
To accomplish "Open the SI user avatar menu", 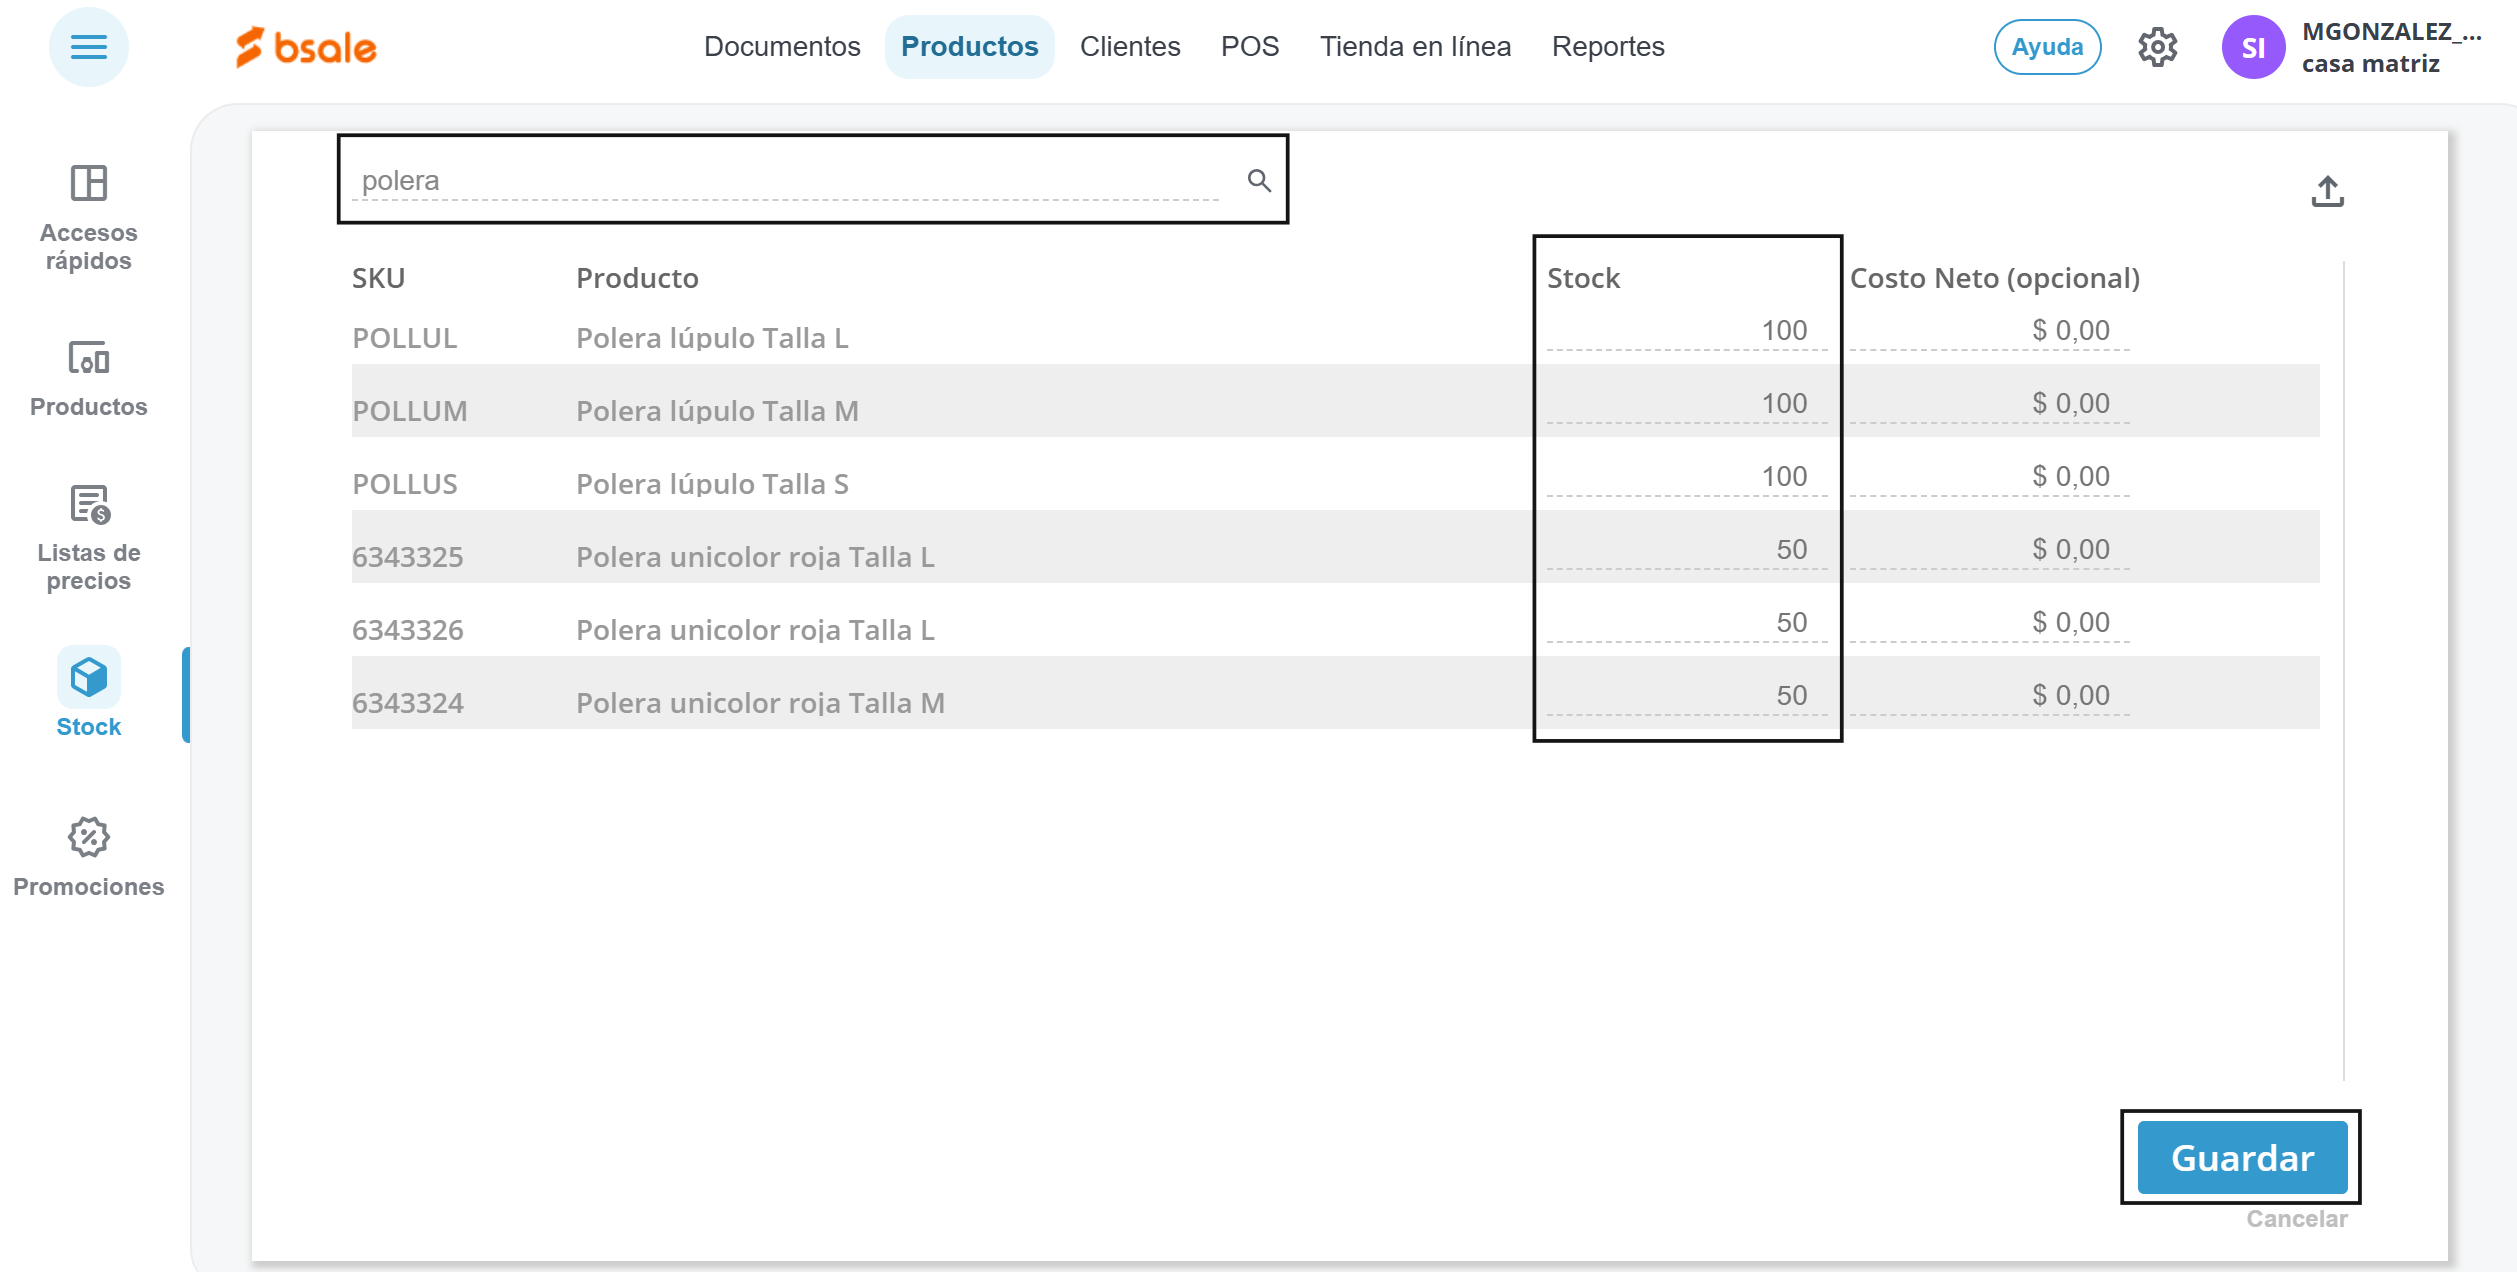I will [x=2252, y=47].
